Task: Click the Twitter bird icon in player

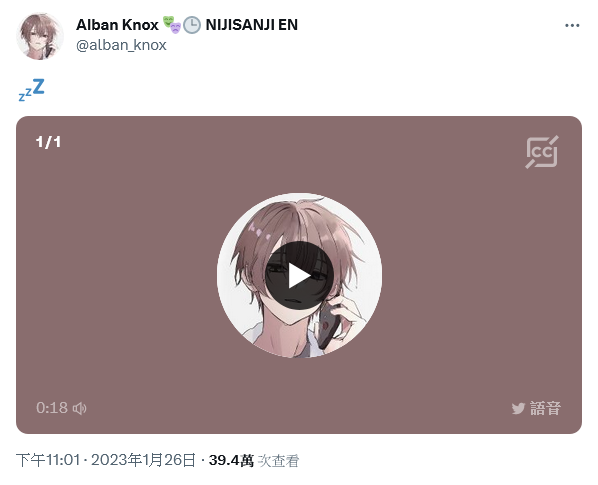Action: [x=518, y=408]
